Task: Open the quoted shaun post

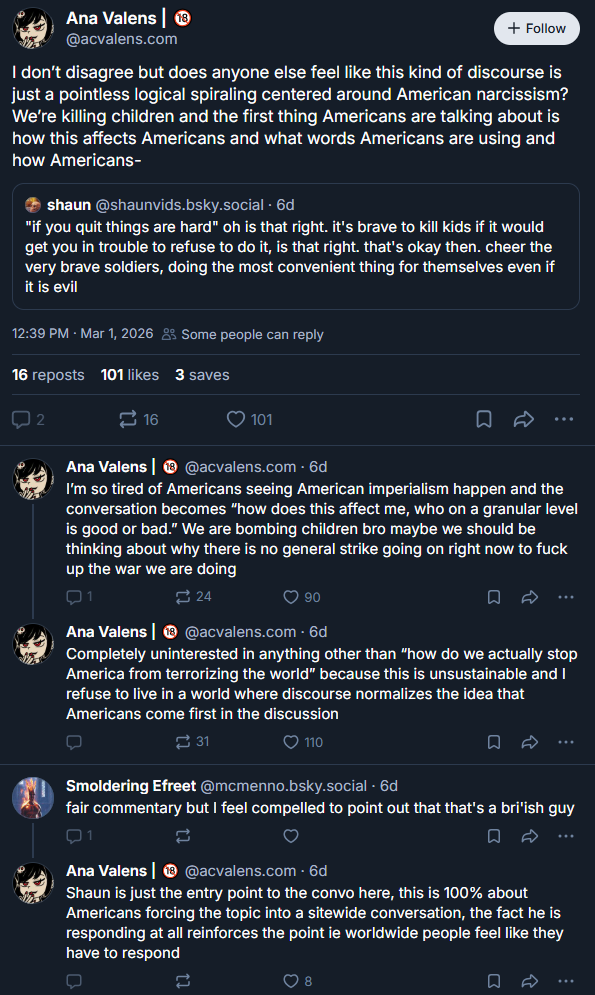Action: click(296, 246)
